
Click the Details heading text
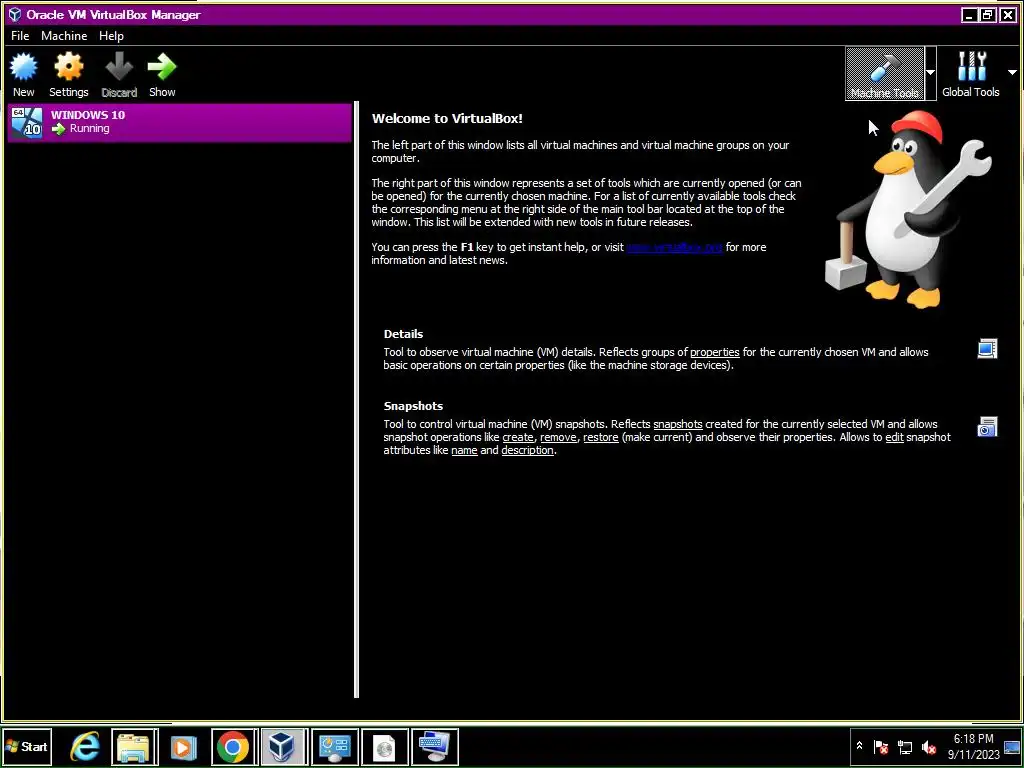[403, 334]
